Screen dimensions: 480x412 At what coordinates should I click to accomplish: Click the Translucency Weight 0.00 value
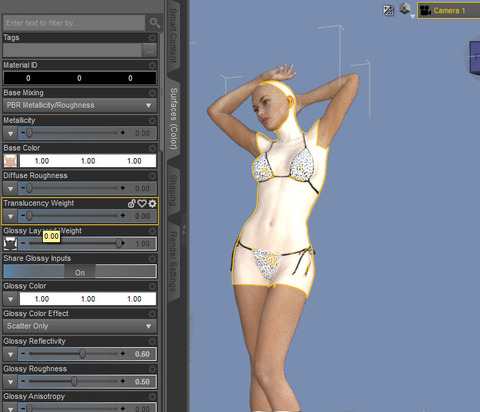(142, 216)
